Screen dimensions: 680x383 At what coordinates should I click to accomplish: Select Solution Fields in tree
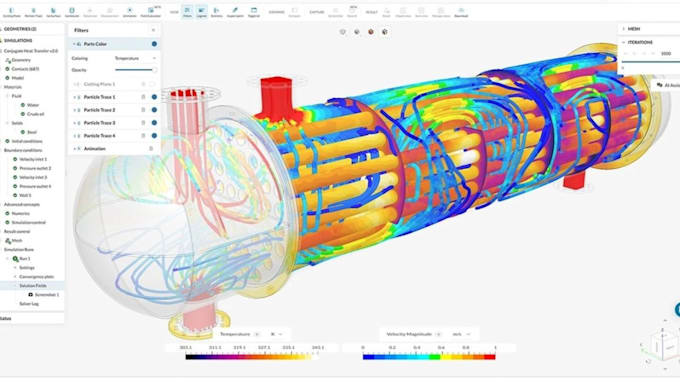33,285
